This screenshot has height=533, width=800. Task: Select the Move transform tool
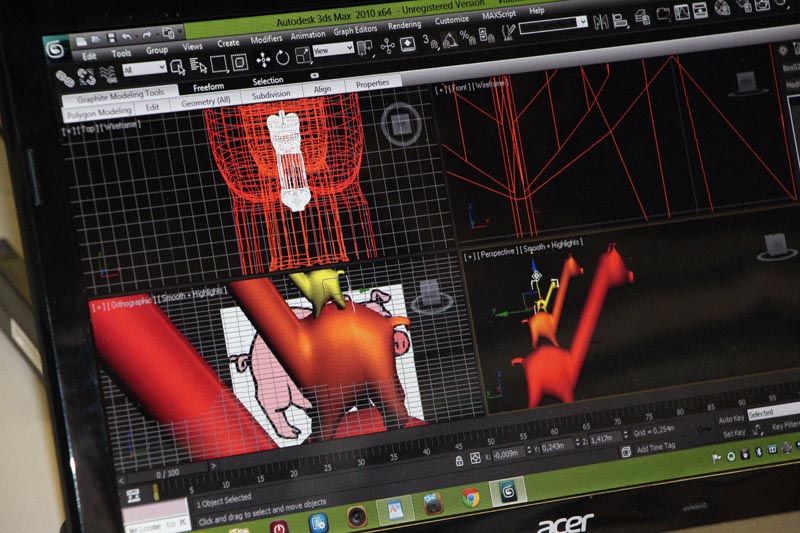(x=264, y=59)
